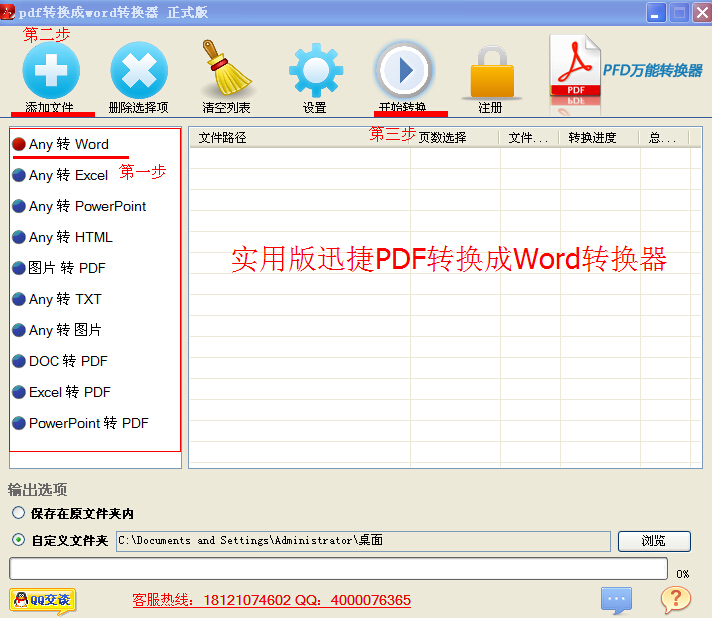Screen dimensions: 712x618
Task: Click the 注册 label
Action: click(490, 108)
